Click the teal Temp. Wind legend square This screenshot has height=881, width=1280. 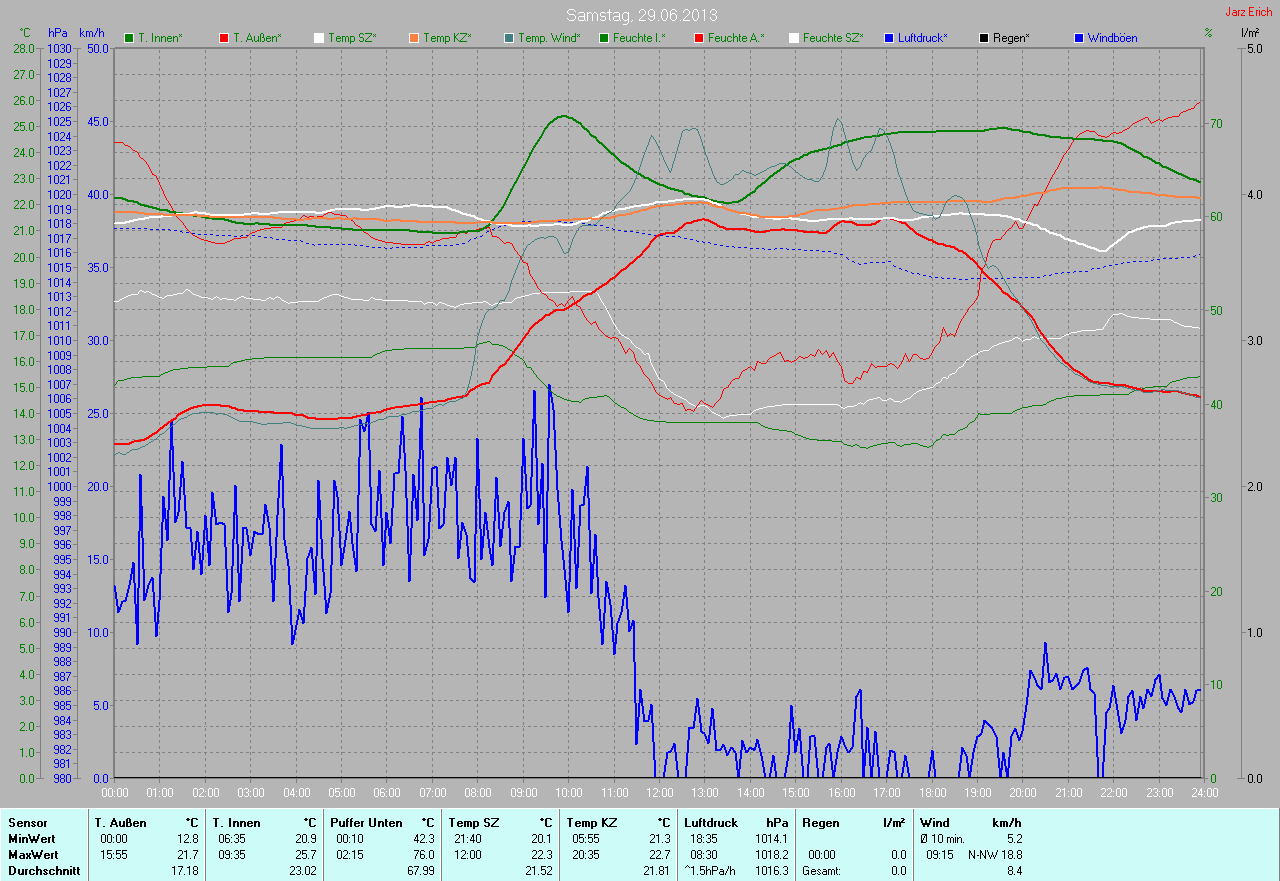(x=509, y=38)
